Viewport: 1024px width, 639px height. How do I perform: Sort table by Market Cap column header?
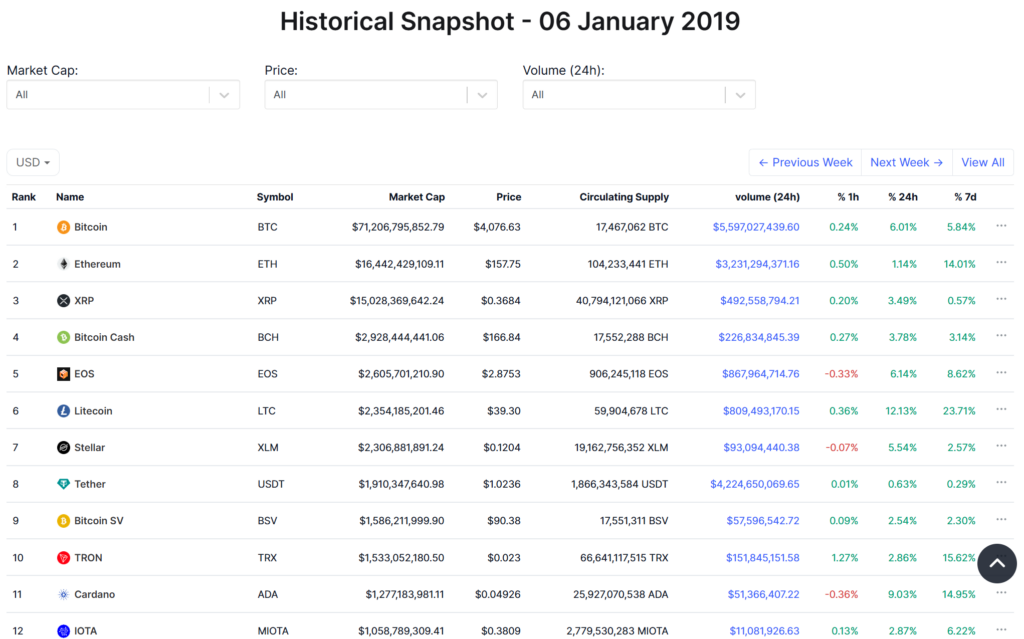pos(417,197)
